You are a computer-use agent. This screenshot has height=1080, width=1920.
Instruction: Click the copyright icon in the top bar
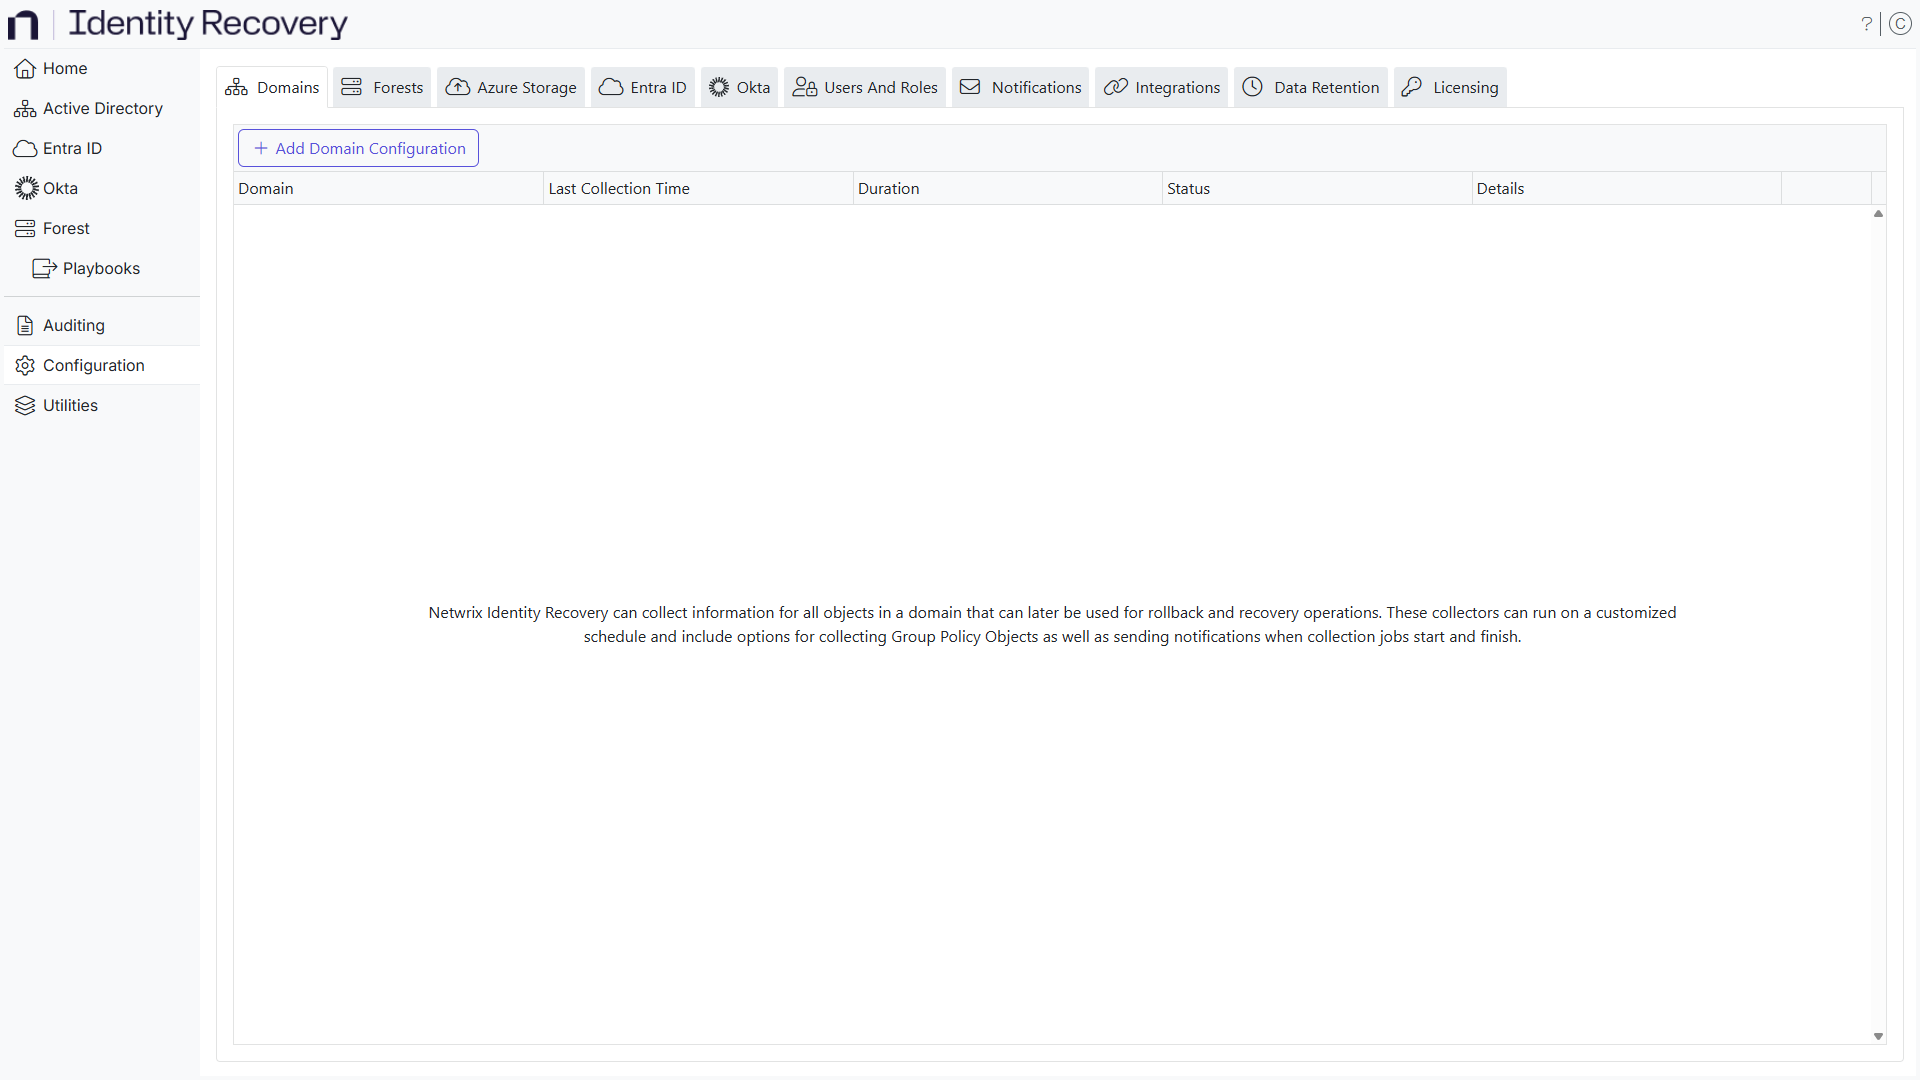tap(1901, 24)
